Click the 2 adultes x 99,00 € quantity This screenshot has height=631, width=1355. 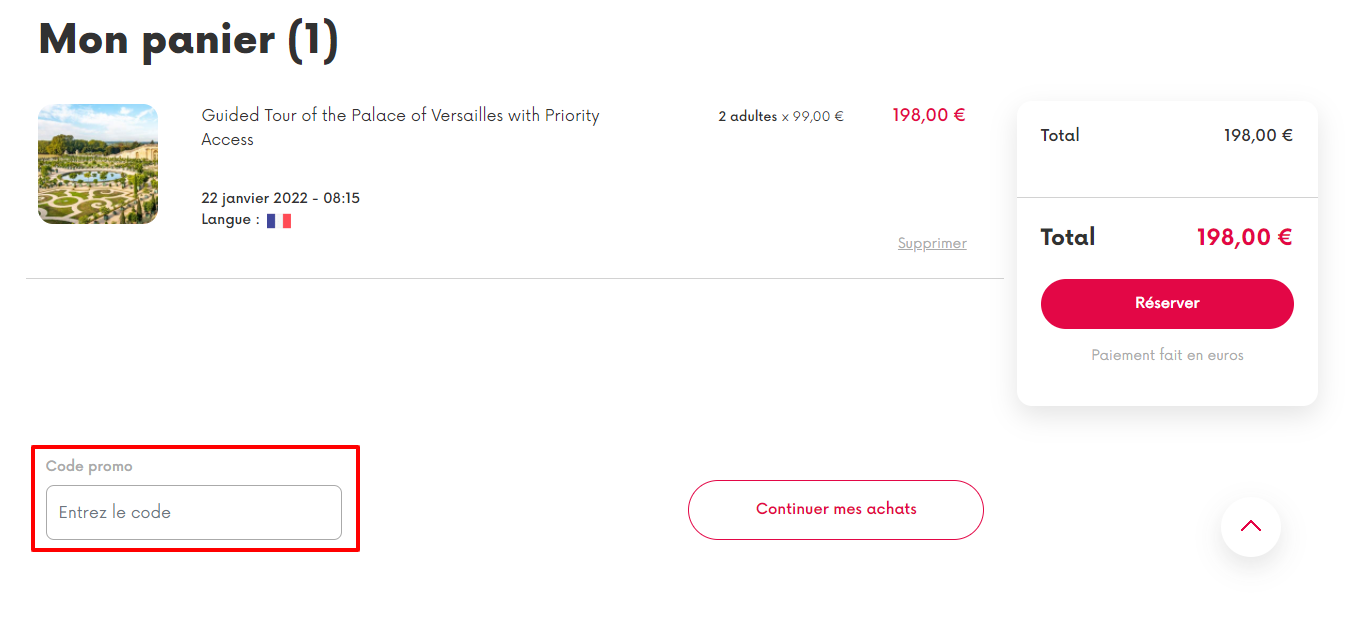point(781,116)
